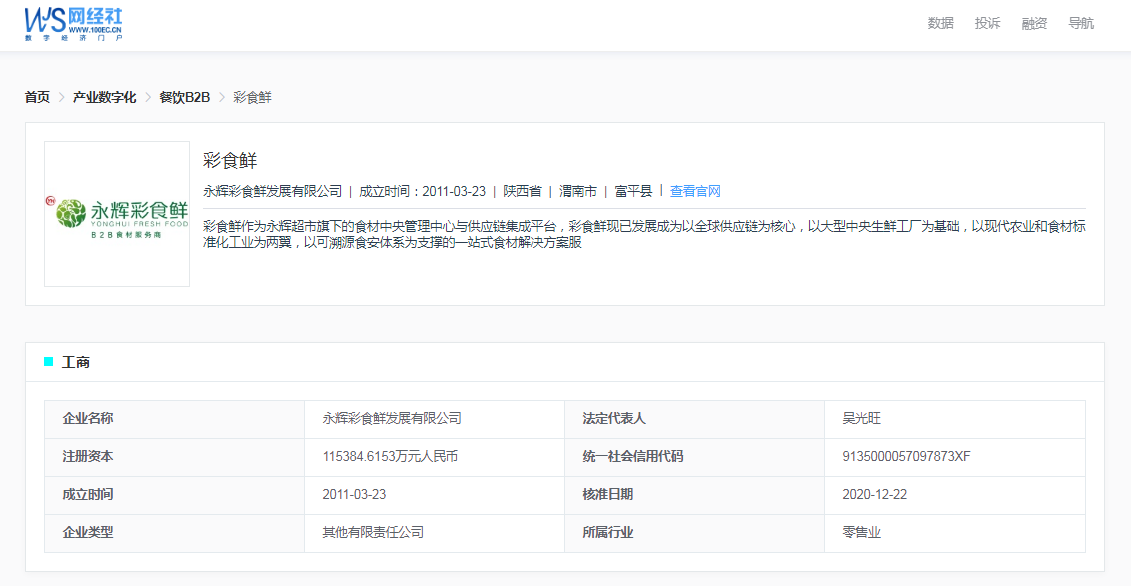Click 永辉彩食鲜发展有限公司 in the header line
This screenshot has width=1131, height=586.
point(273,191)
